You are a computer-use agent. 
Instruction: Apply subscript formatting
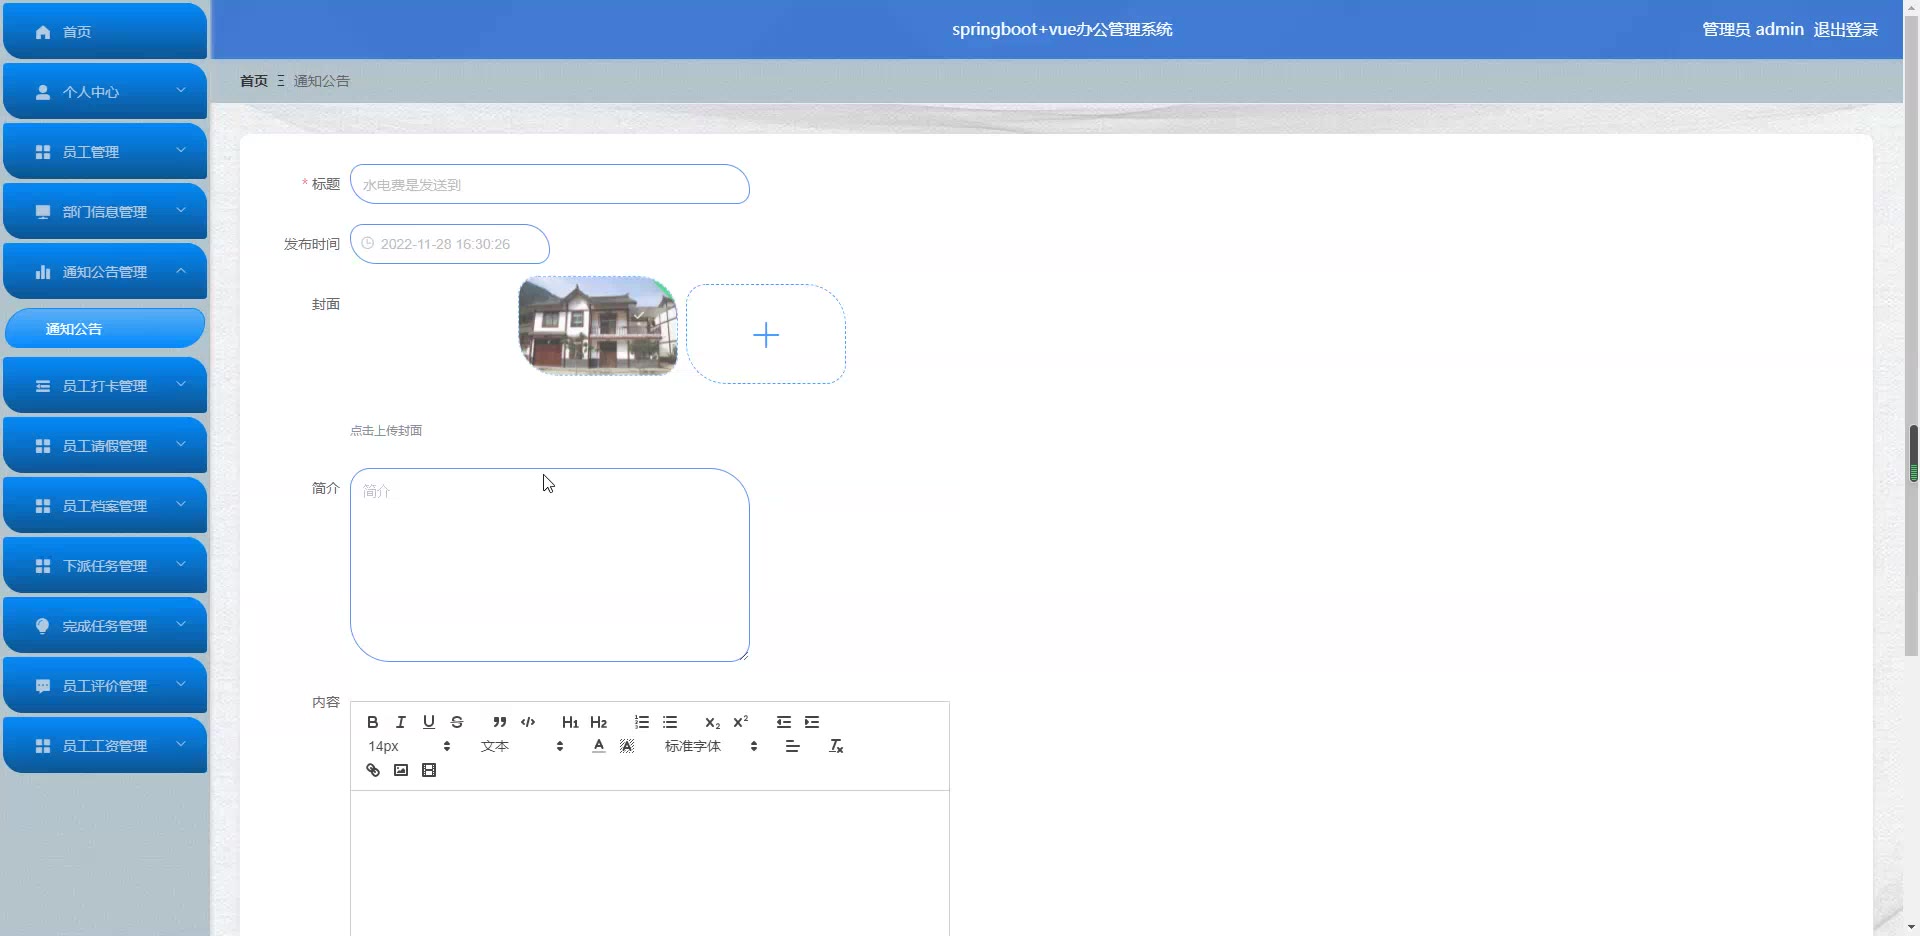712,722
